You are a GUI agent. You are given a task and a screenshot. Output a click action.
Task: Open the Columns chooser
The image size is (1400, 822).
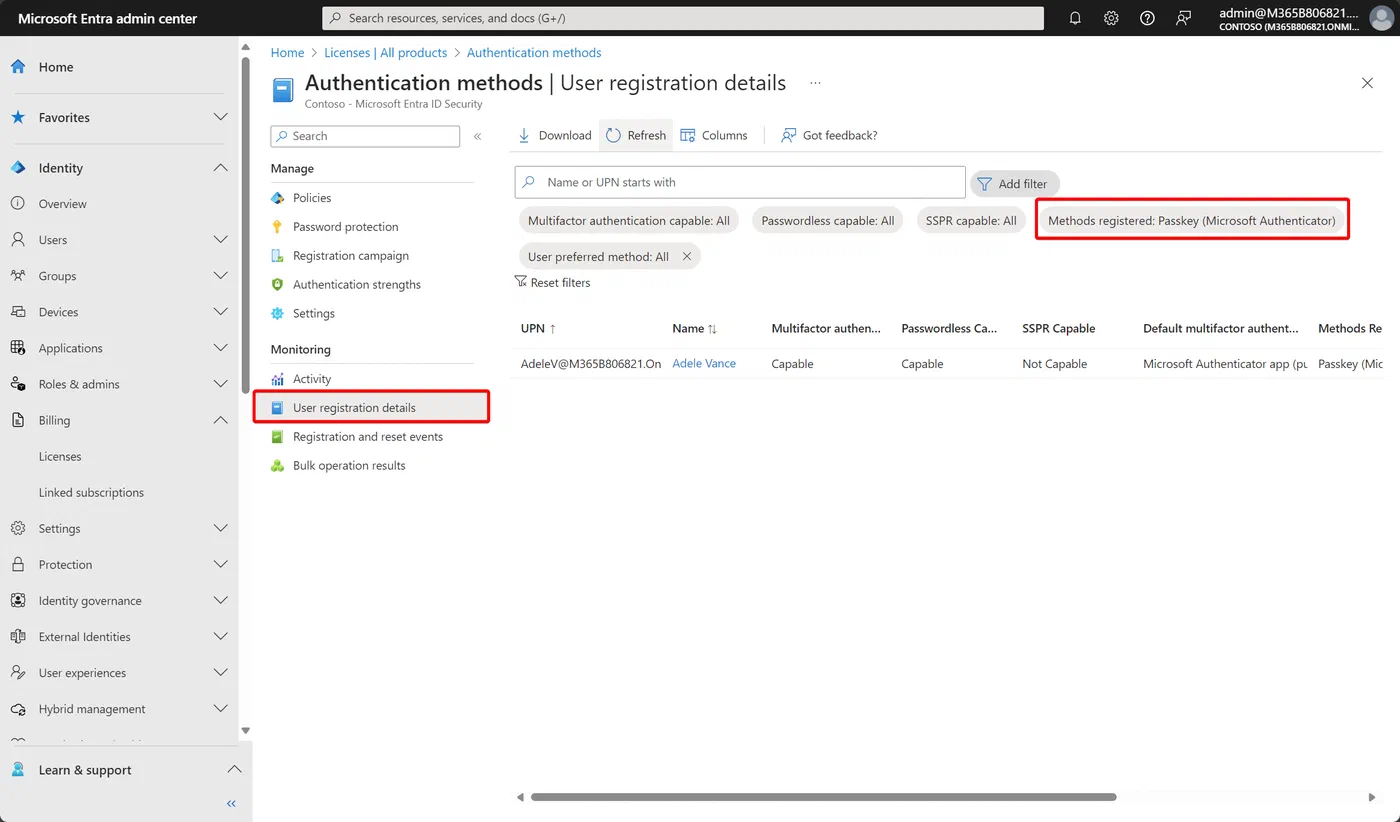pos(714,135)
